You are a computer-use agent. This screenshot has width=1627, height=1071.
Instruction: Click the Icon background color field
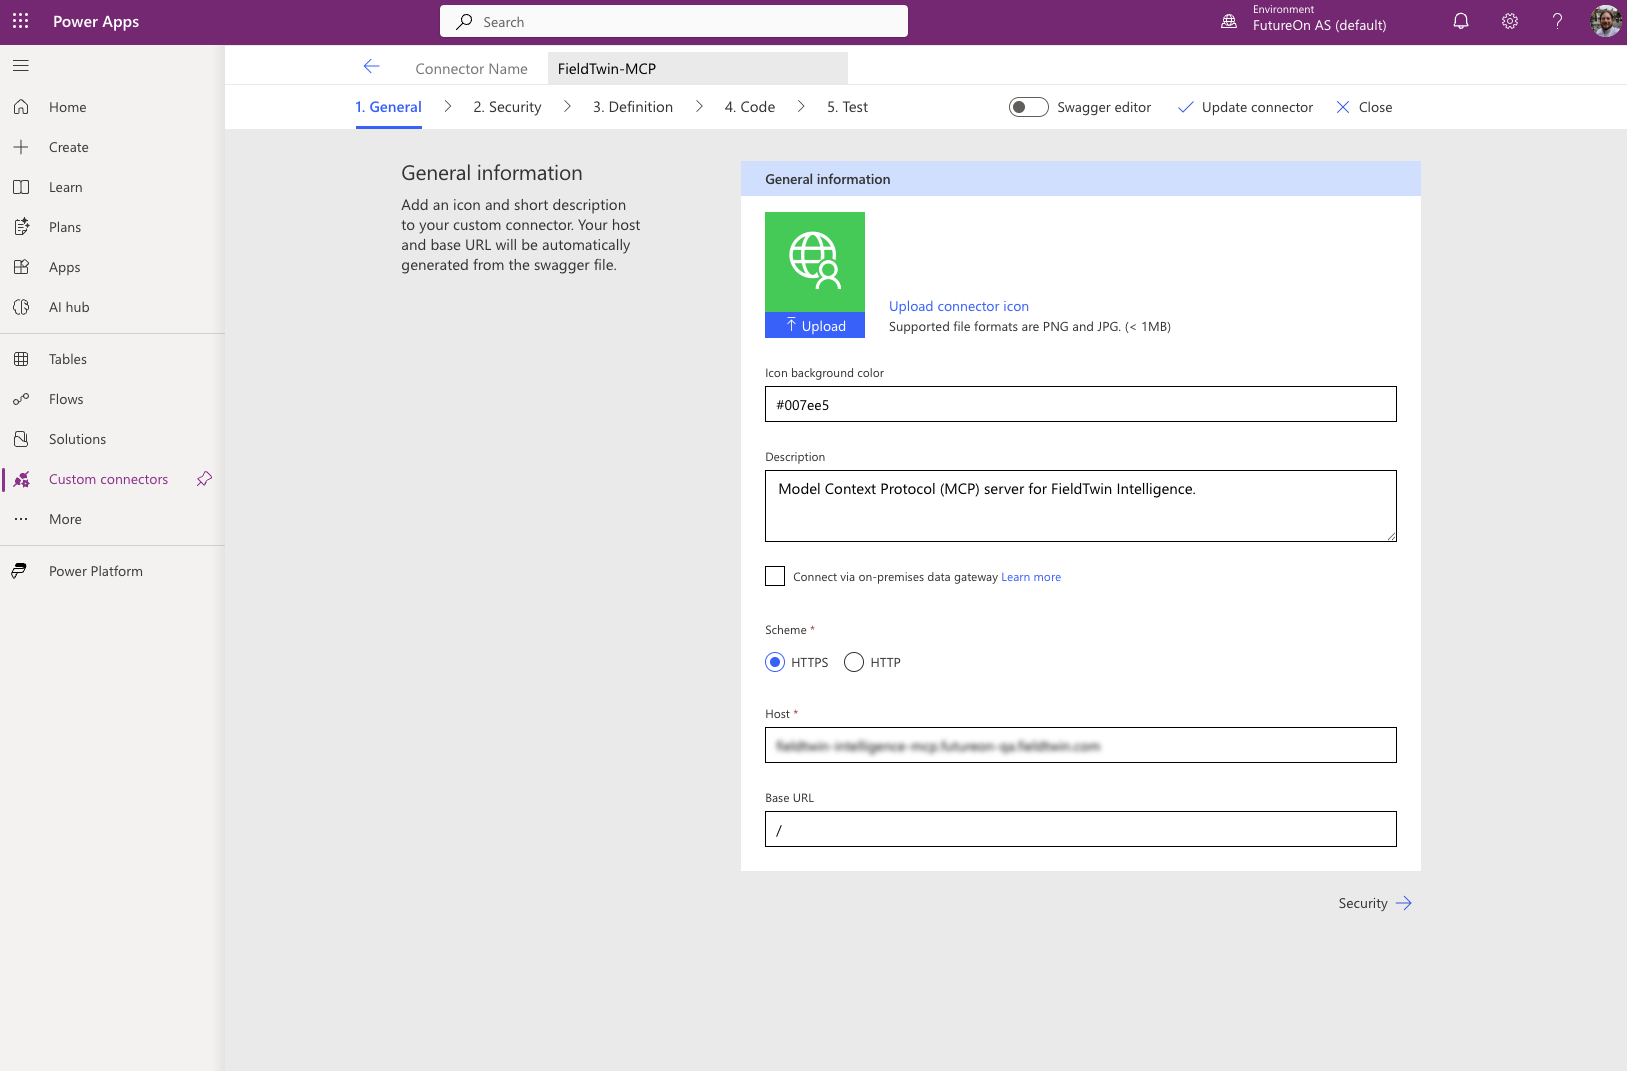pos(1080,404)
